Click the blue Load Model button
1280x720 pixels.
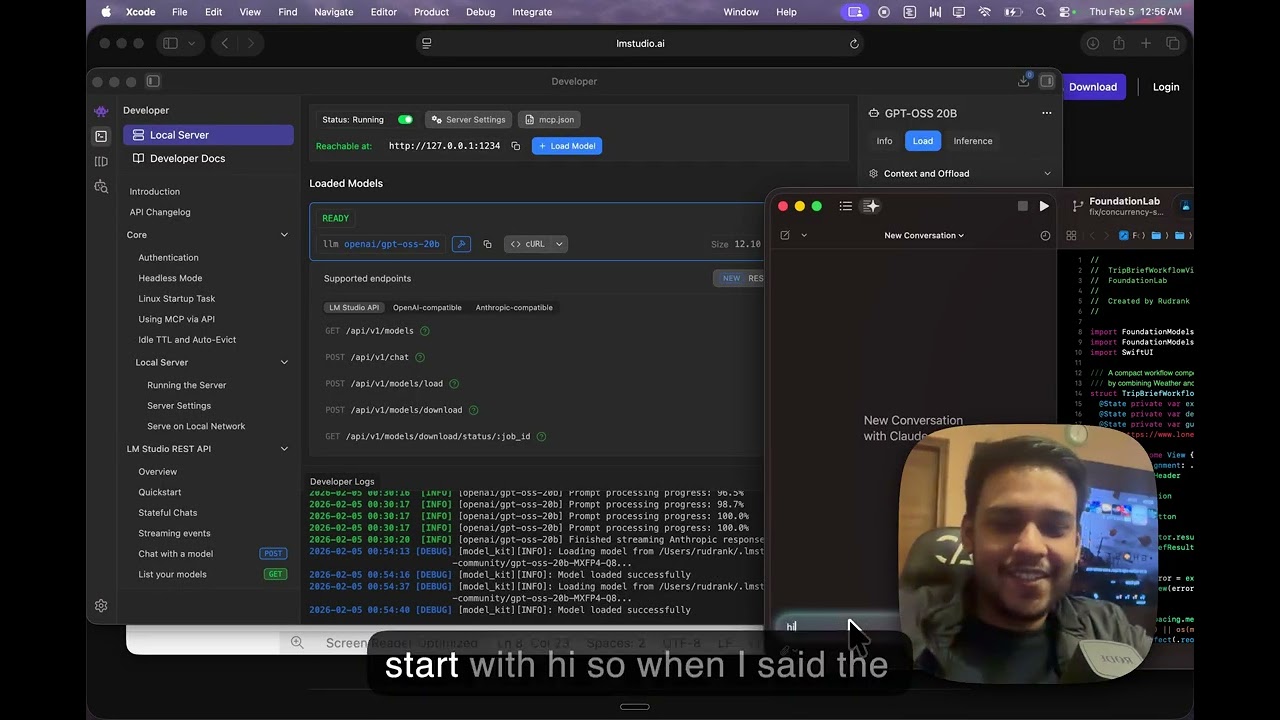pyautogui.click(x=567, y=146)
